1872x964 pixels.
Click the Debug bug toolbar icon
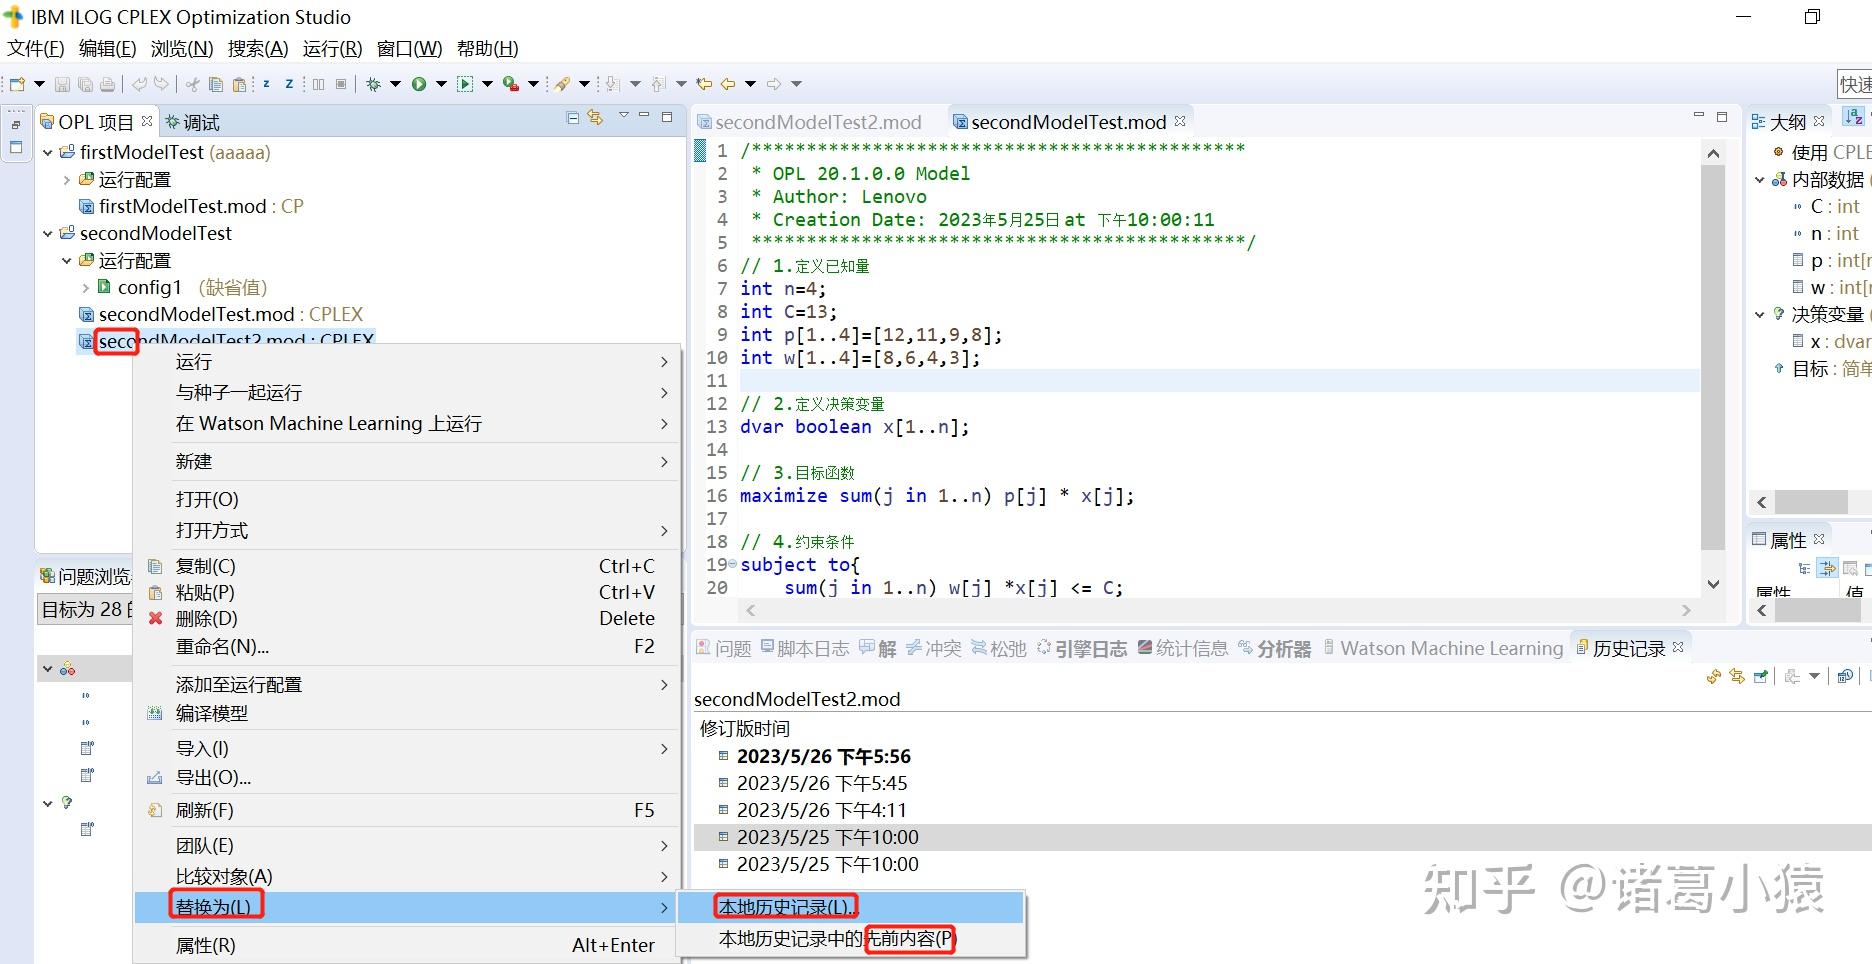tap(373, 84)
